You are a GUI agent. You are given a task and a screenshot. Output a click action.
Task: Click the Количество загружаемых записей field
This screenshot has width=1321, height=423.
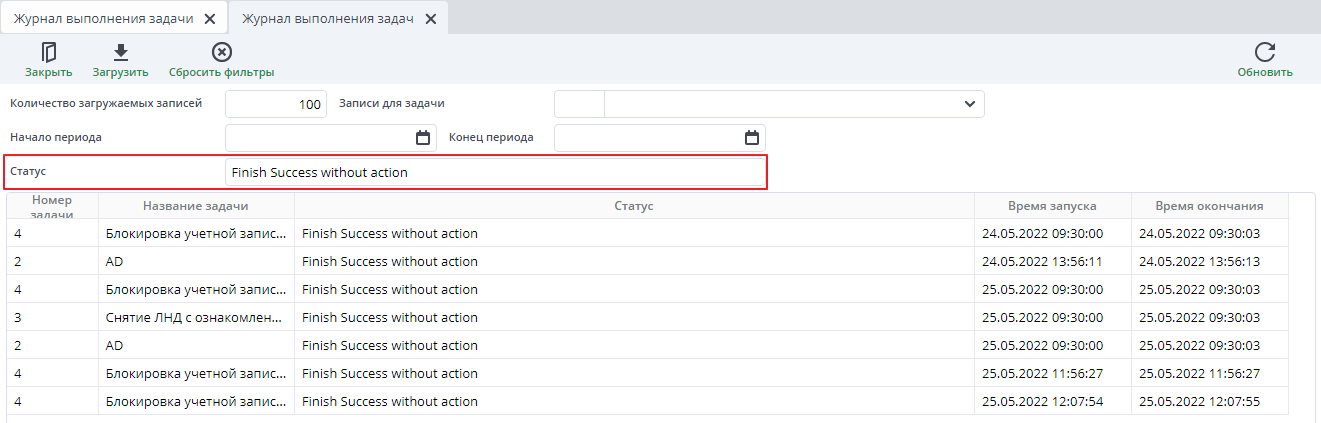276,104
